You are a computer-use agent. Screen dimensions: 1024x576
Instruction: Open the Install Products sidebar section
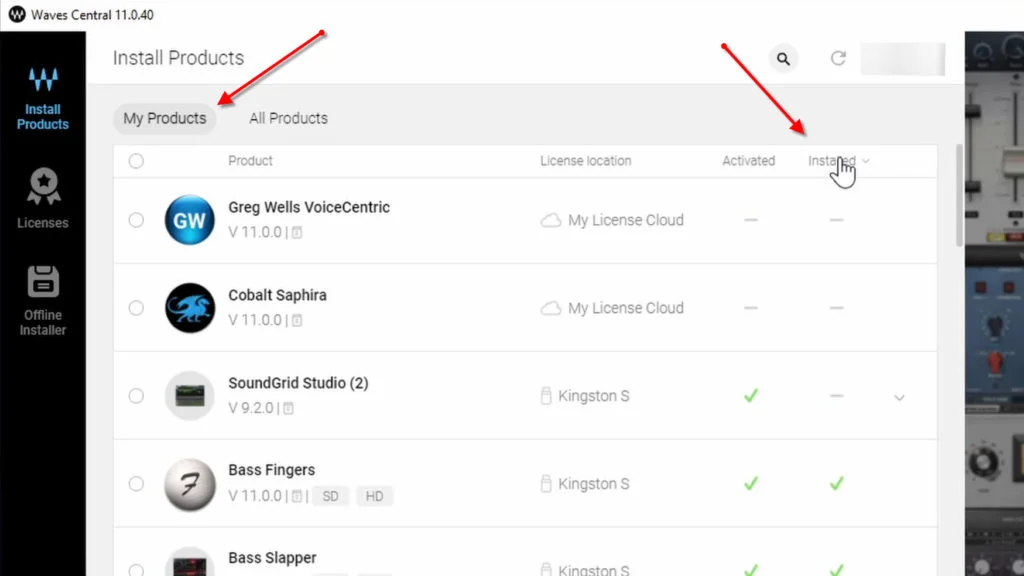pyautogui.click(x=42, y=99)
